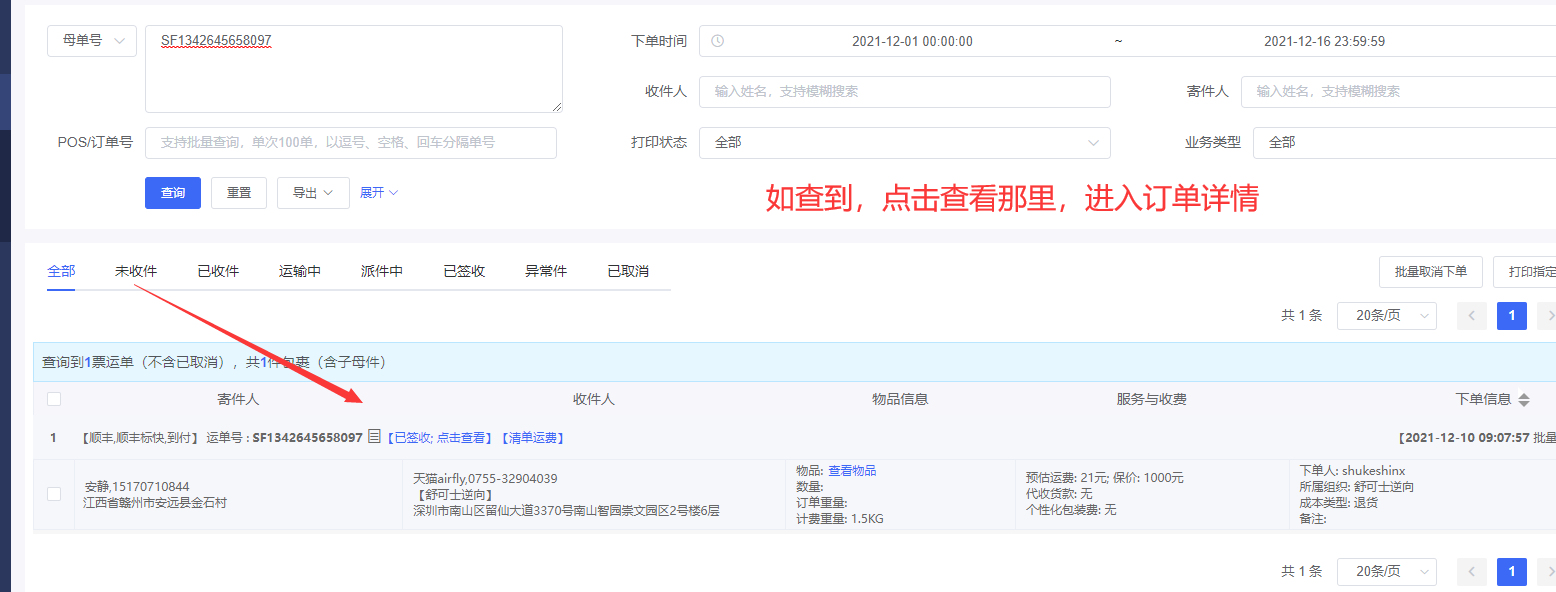Sort by 下单信息 column sort arrows
Screen dimensions: 1556x592
(x=1524, y=399)
